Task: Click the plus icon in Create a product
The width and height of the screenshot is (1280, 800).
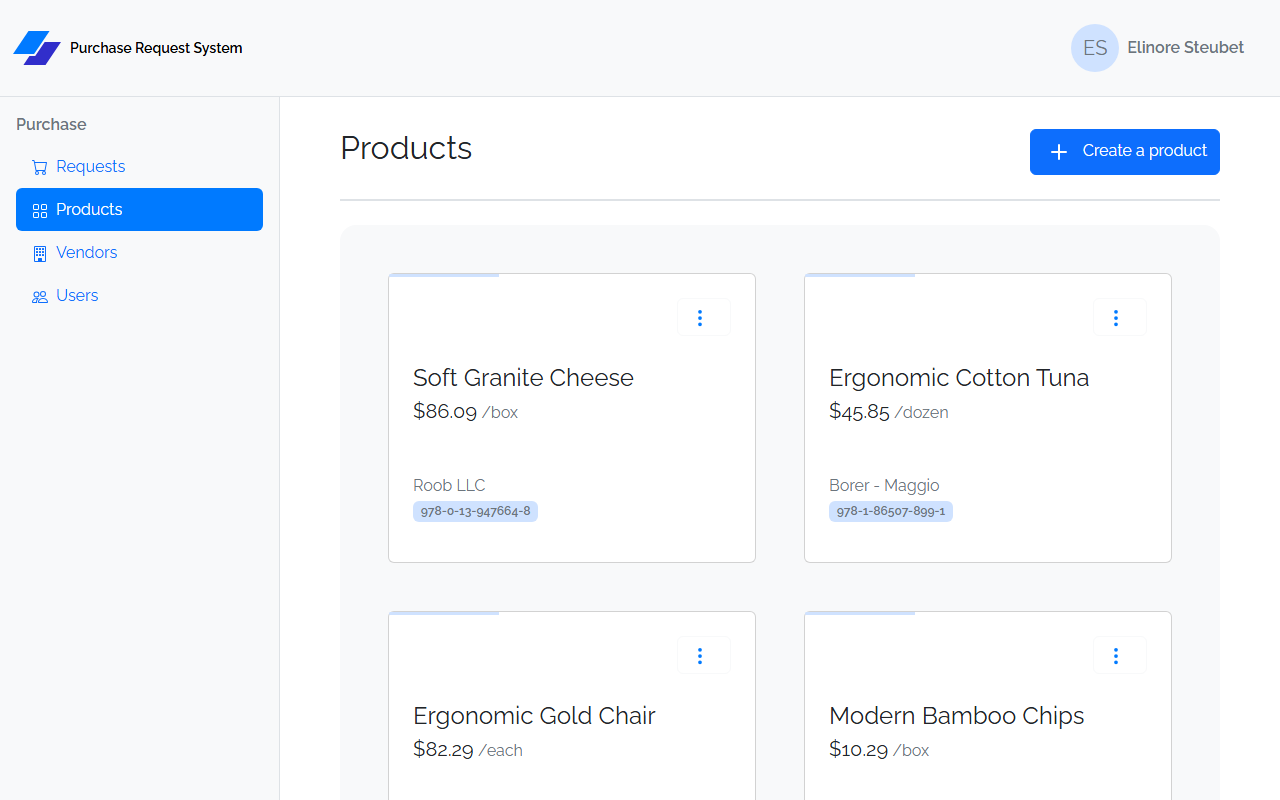Action: 1059,152
